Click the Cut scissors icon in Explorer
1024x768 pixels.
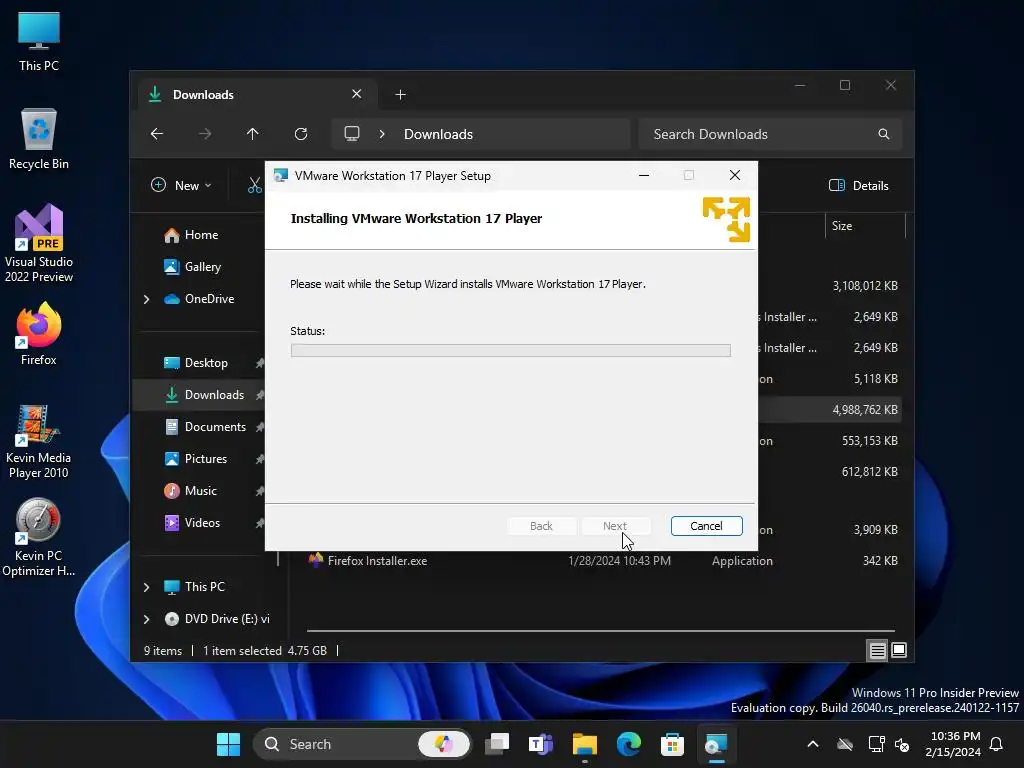(254, 185)
